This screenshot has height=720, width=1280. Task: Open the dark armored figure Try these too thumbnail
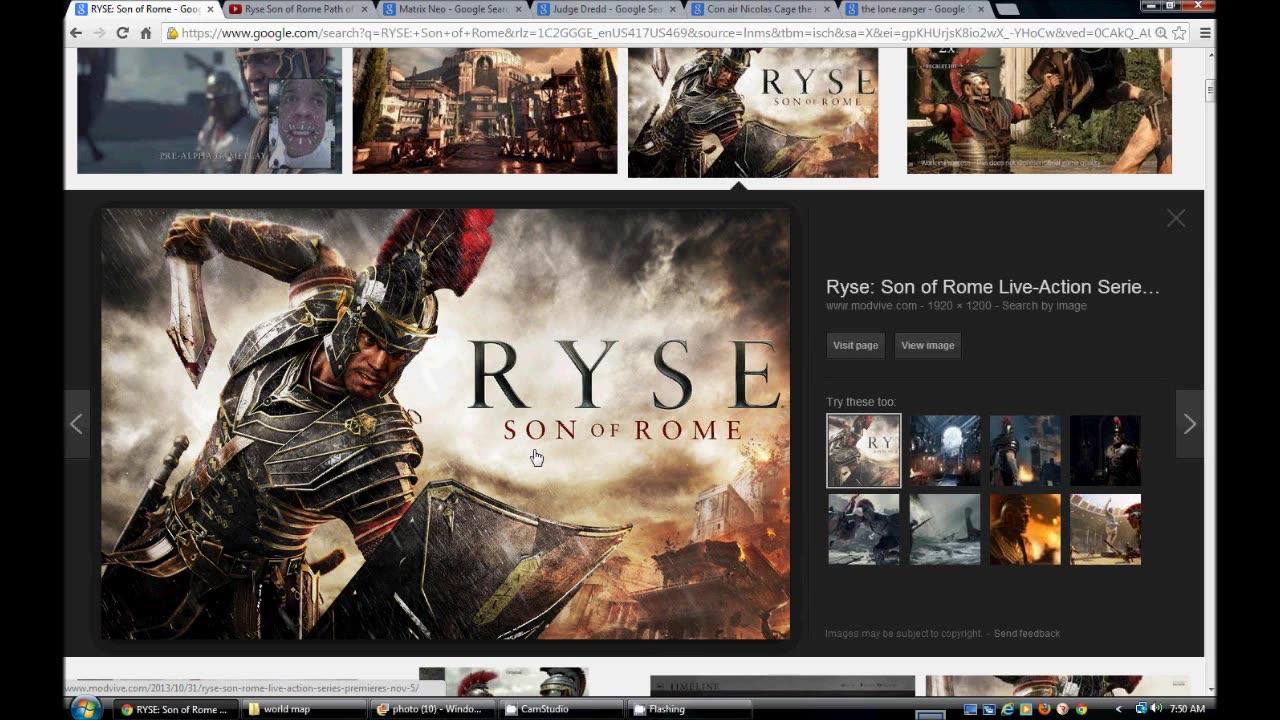(x=1105, y=451)
